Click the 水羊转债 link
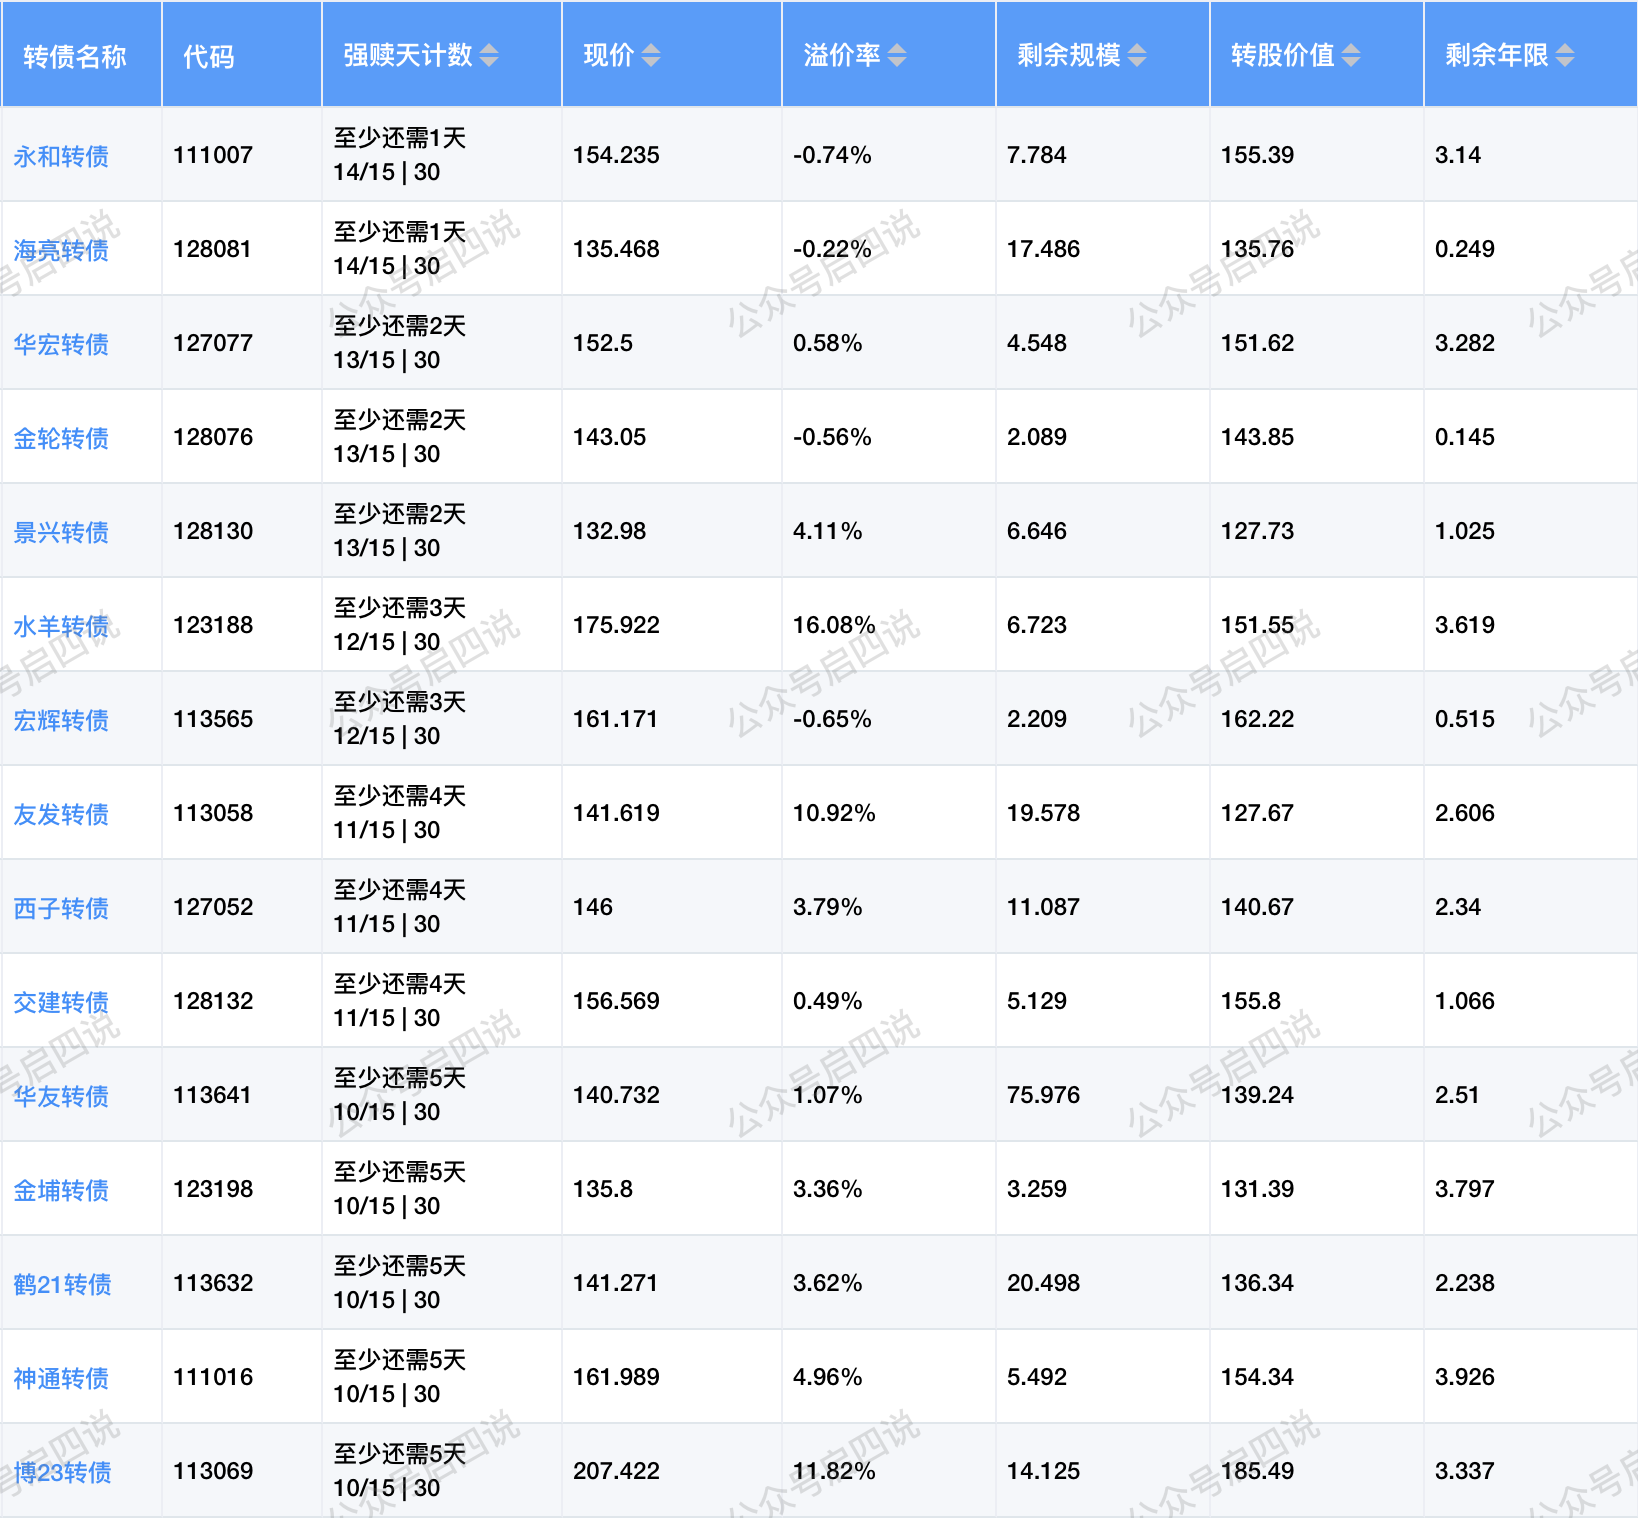 click(x=61, y=626)
